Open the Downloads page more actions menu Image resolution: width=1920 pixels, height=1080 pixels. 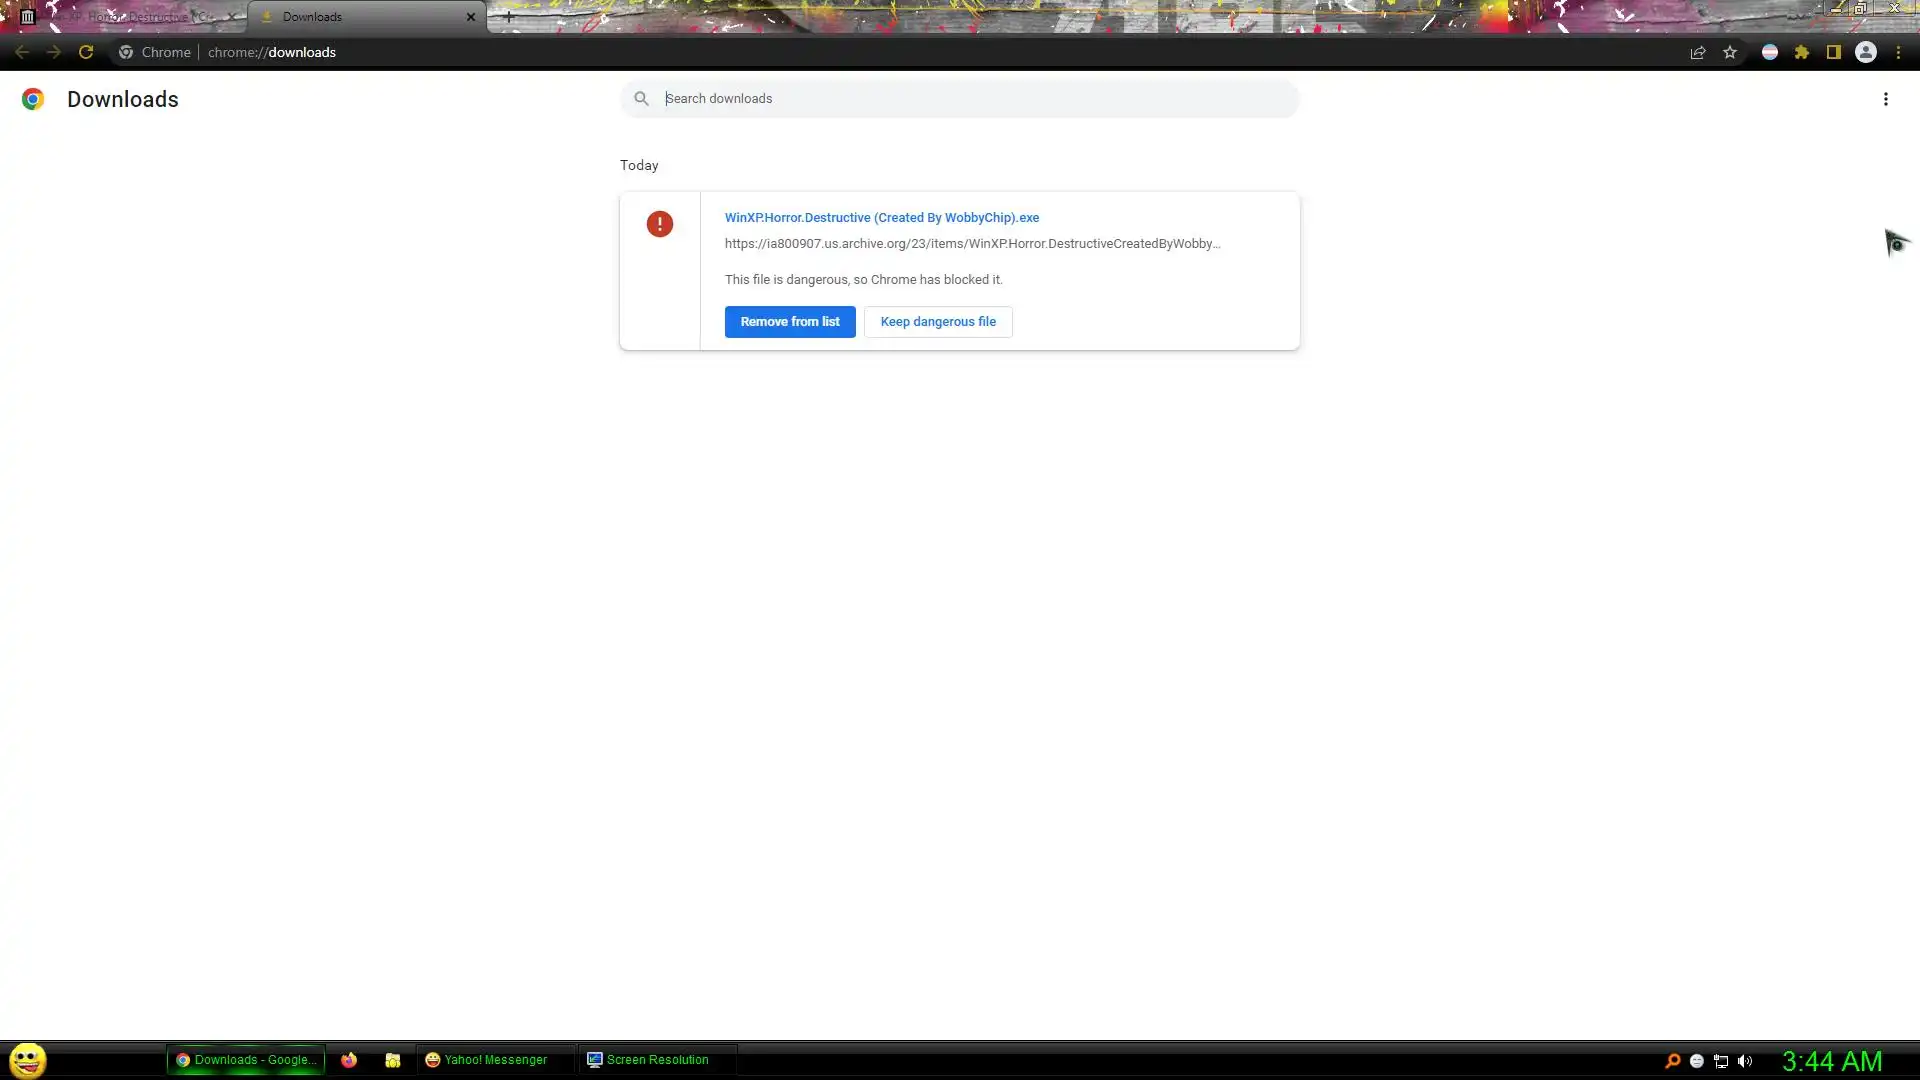point(1886,99)
